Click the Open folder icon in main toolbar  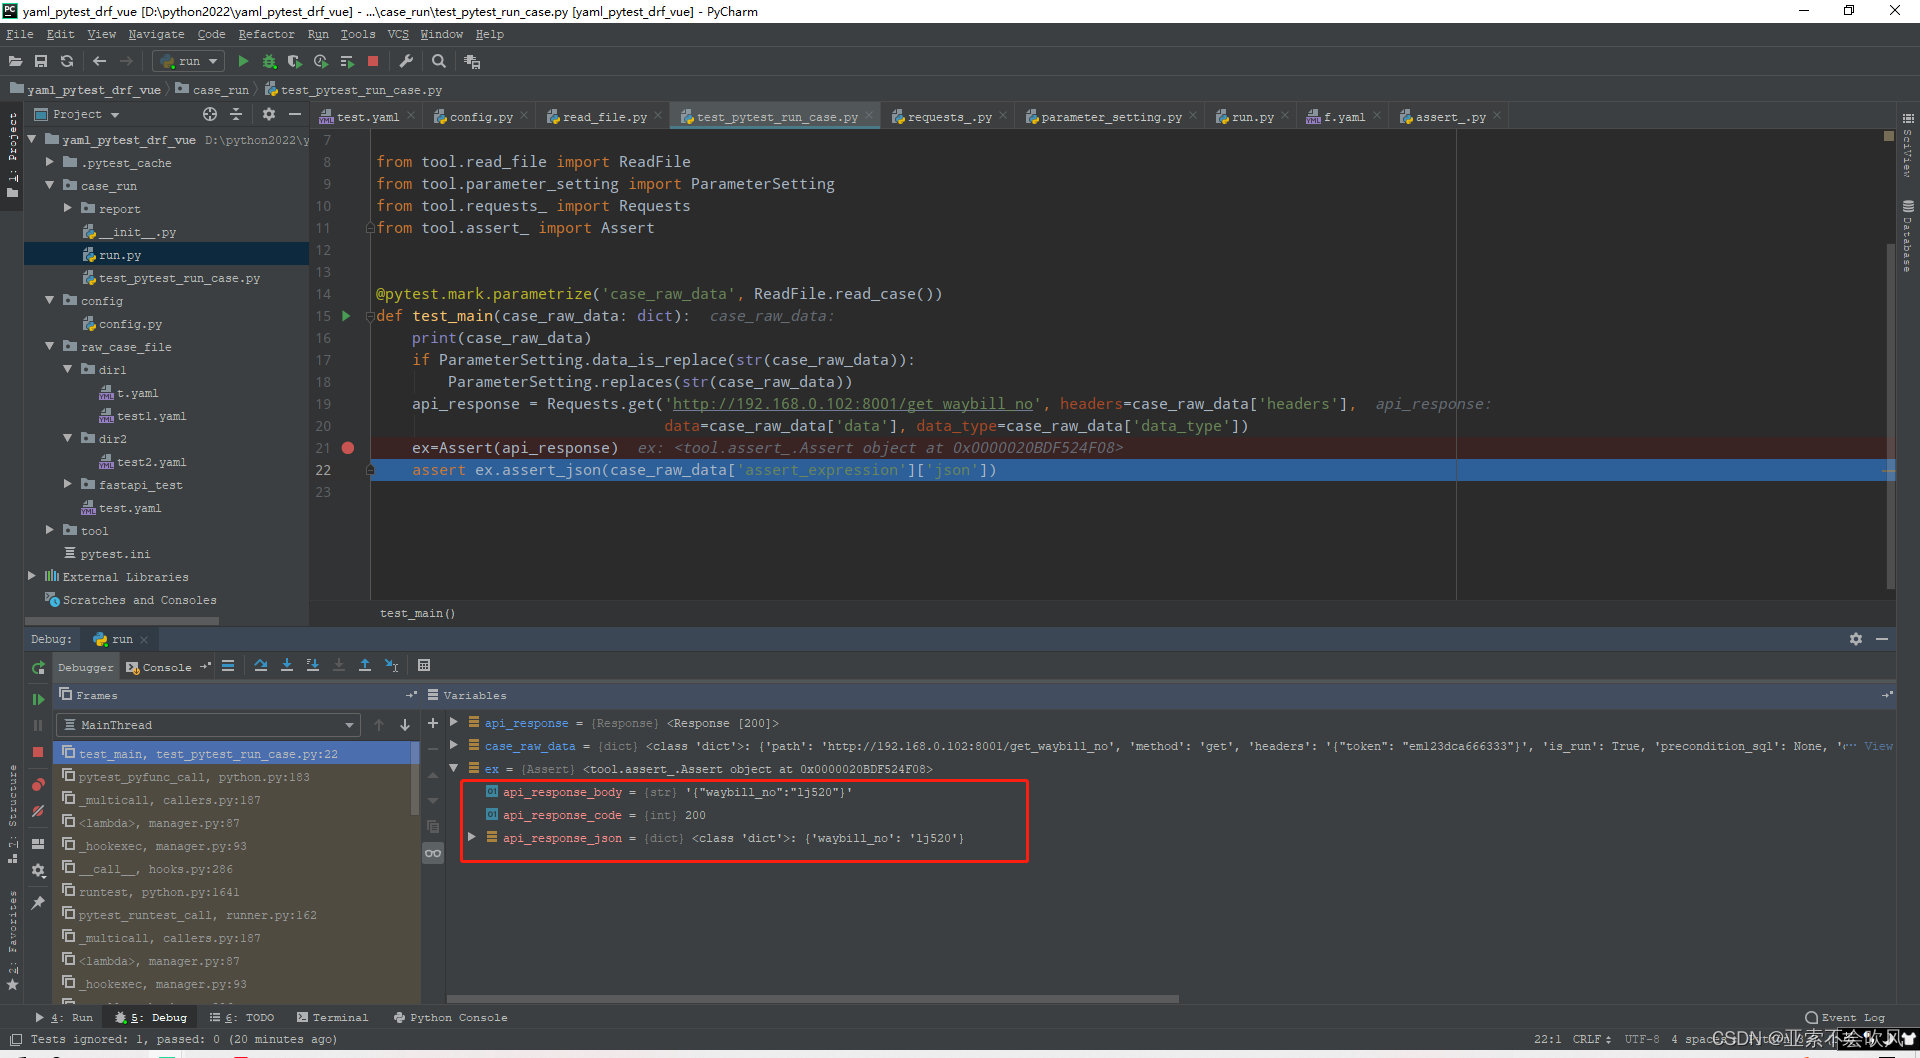[15, 62]
